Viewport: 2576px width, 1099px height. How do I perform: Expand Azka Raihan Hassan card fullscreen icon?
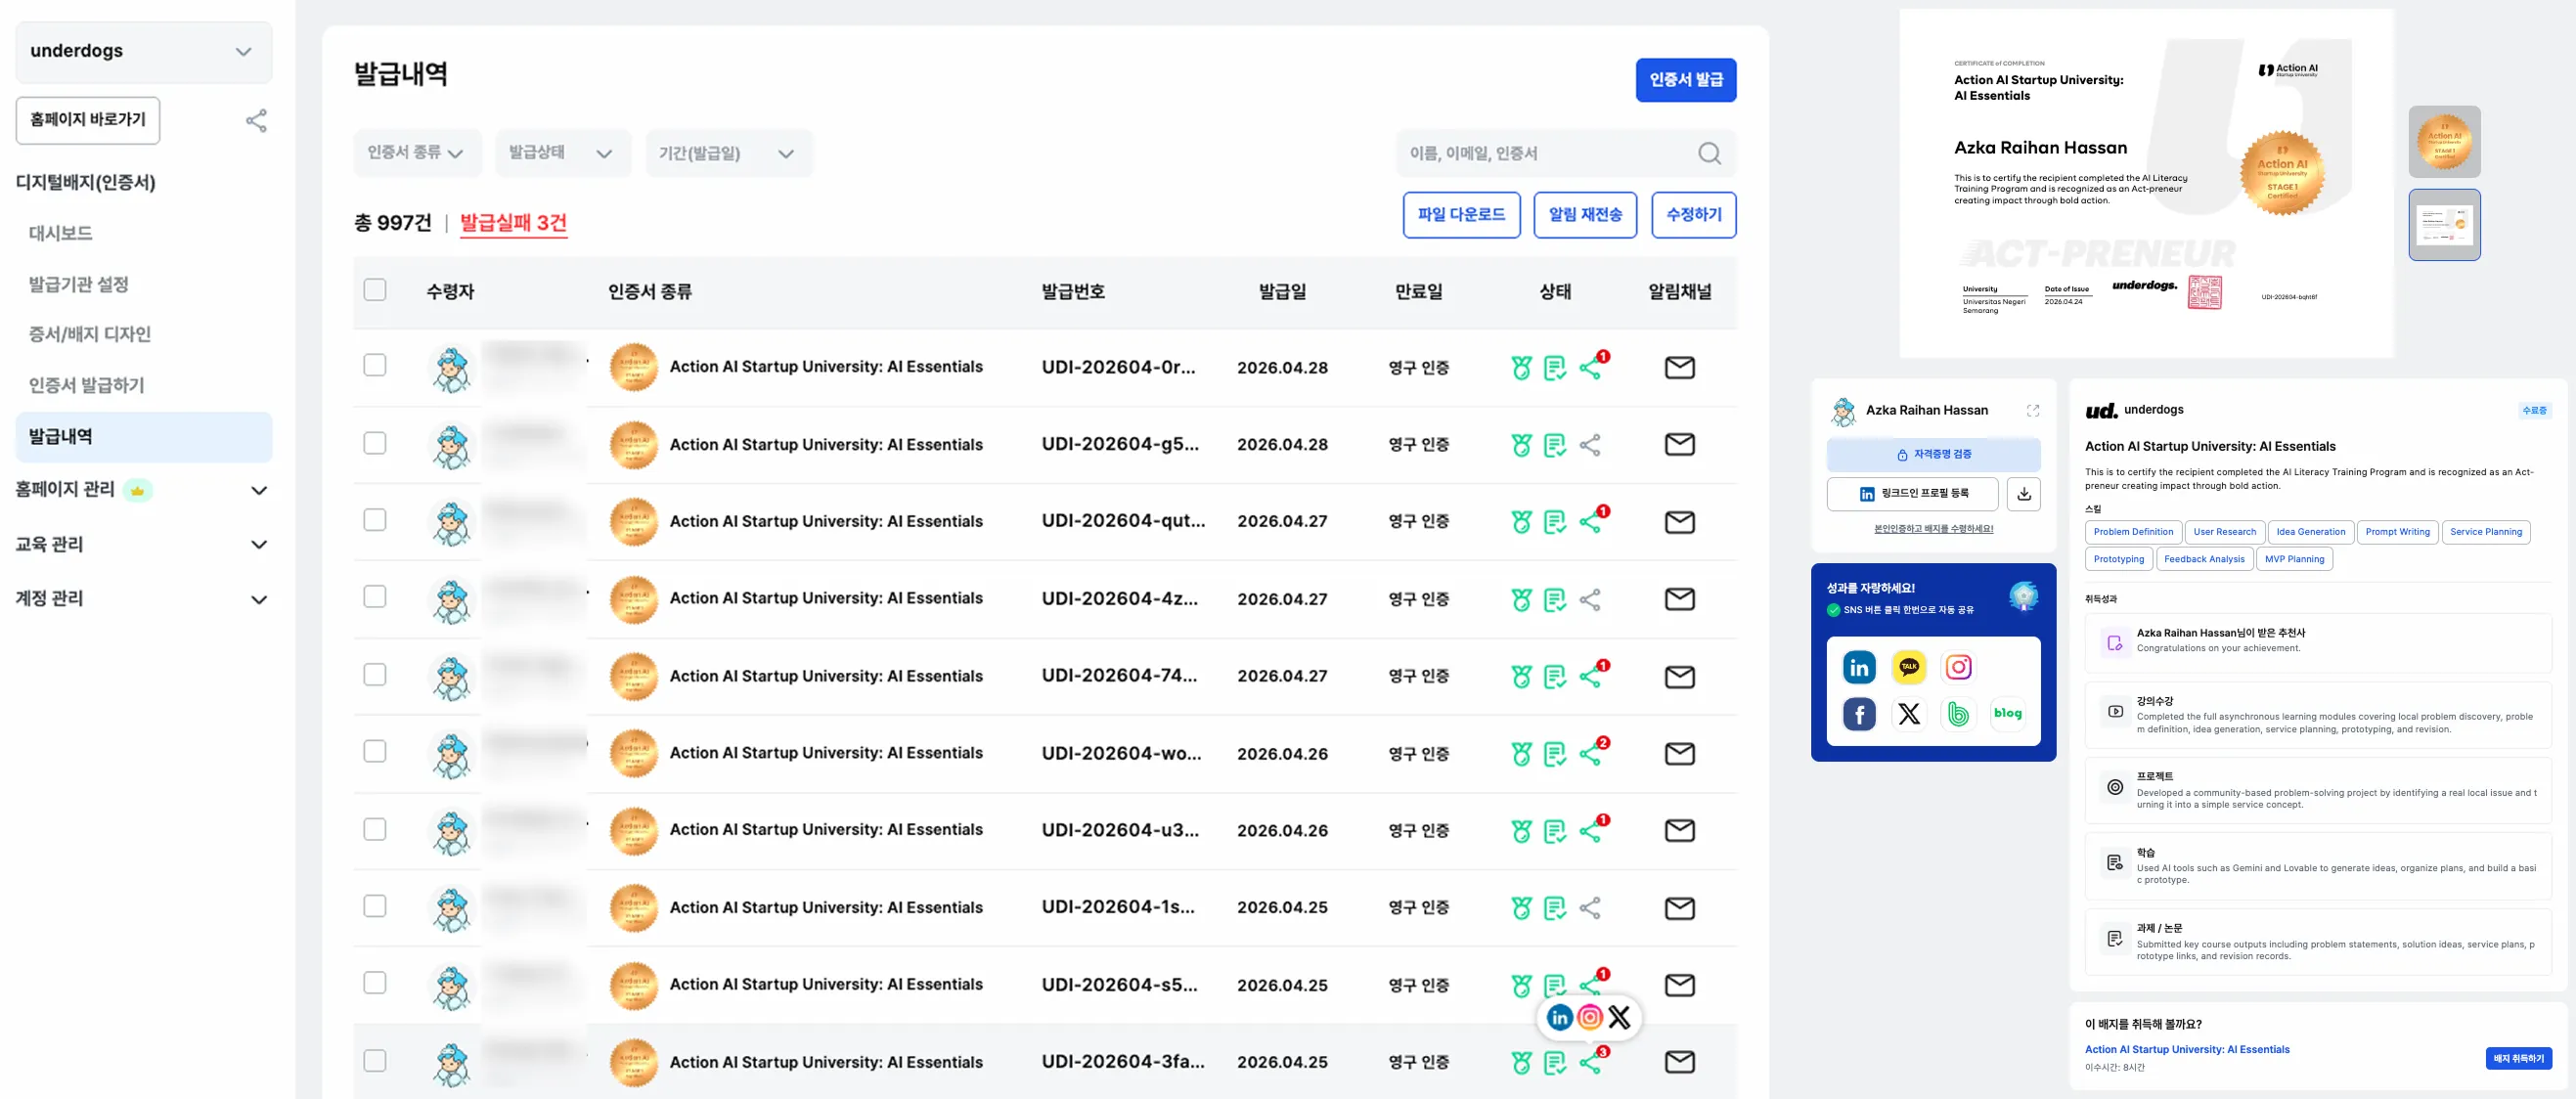[2033, 410]
